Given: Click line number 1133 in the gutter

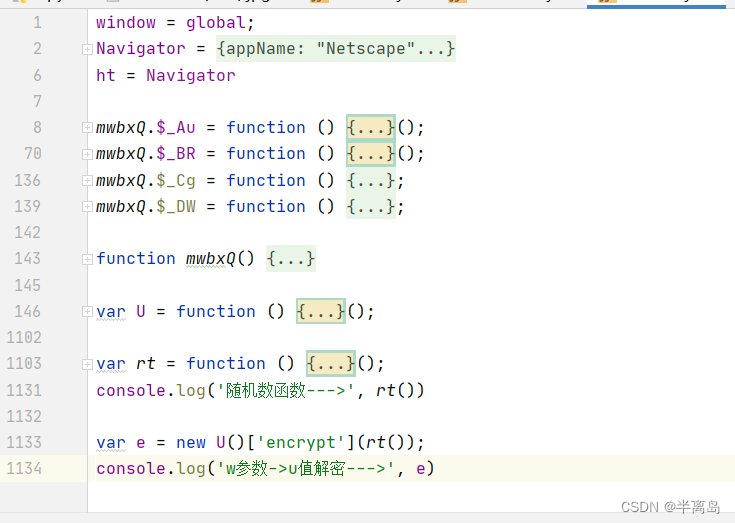Looking at the screenshot, I should click(24, 442).
